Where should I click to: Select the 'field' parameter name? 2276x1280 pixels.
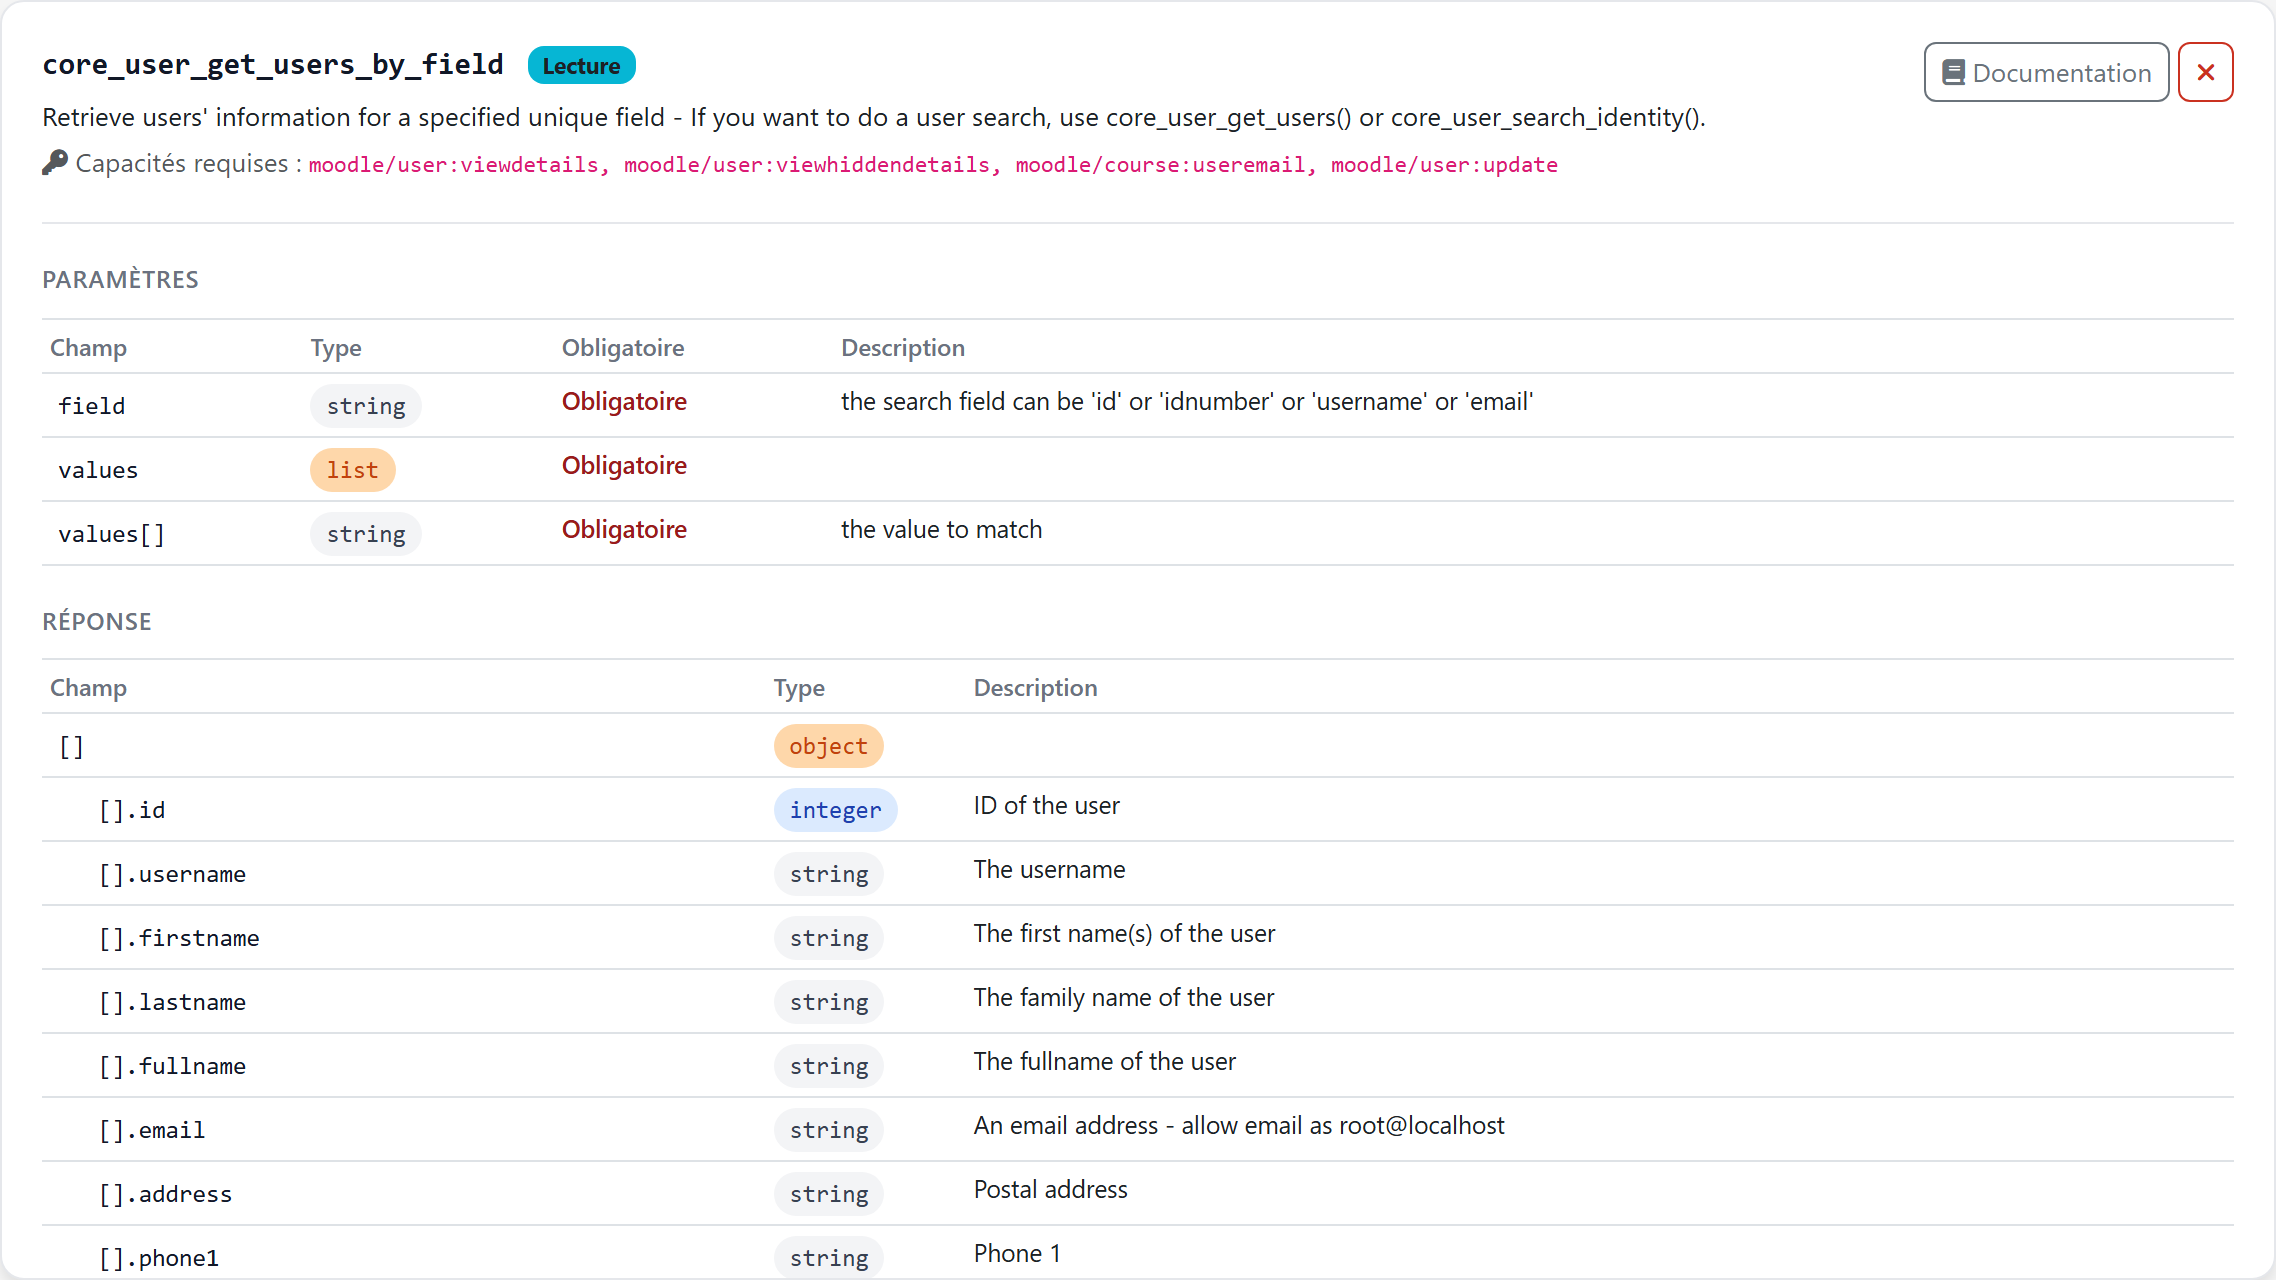pos(92,406)
